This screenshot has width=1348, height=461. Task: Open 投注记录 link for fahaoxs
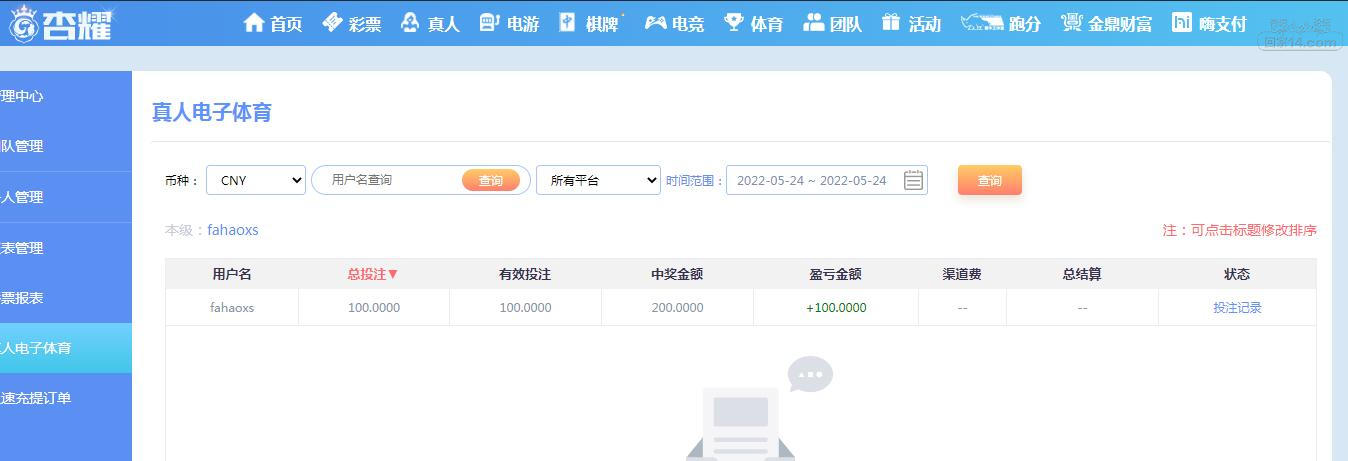1237,308
